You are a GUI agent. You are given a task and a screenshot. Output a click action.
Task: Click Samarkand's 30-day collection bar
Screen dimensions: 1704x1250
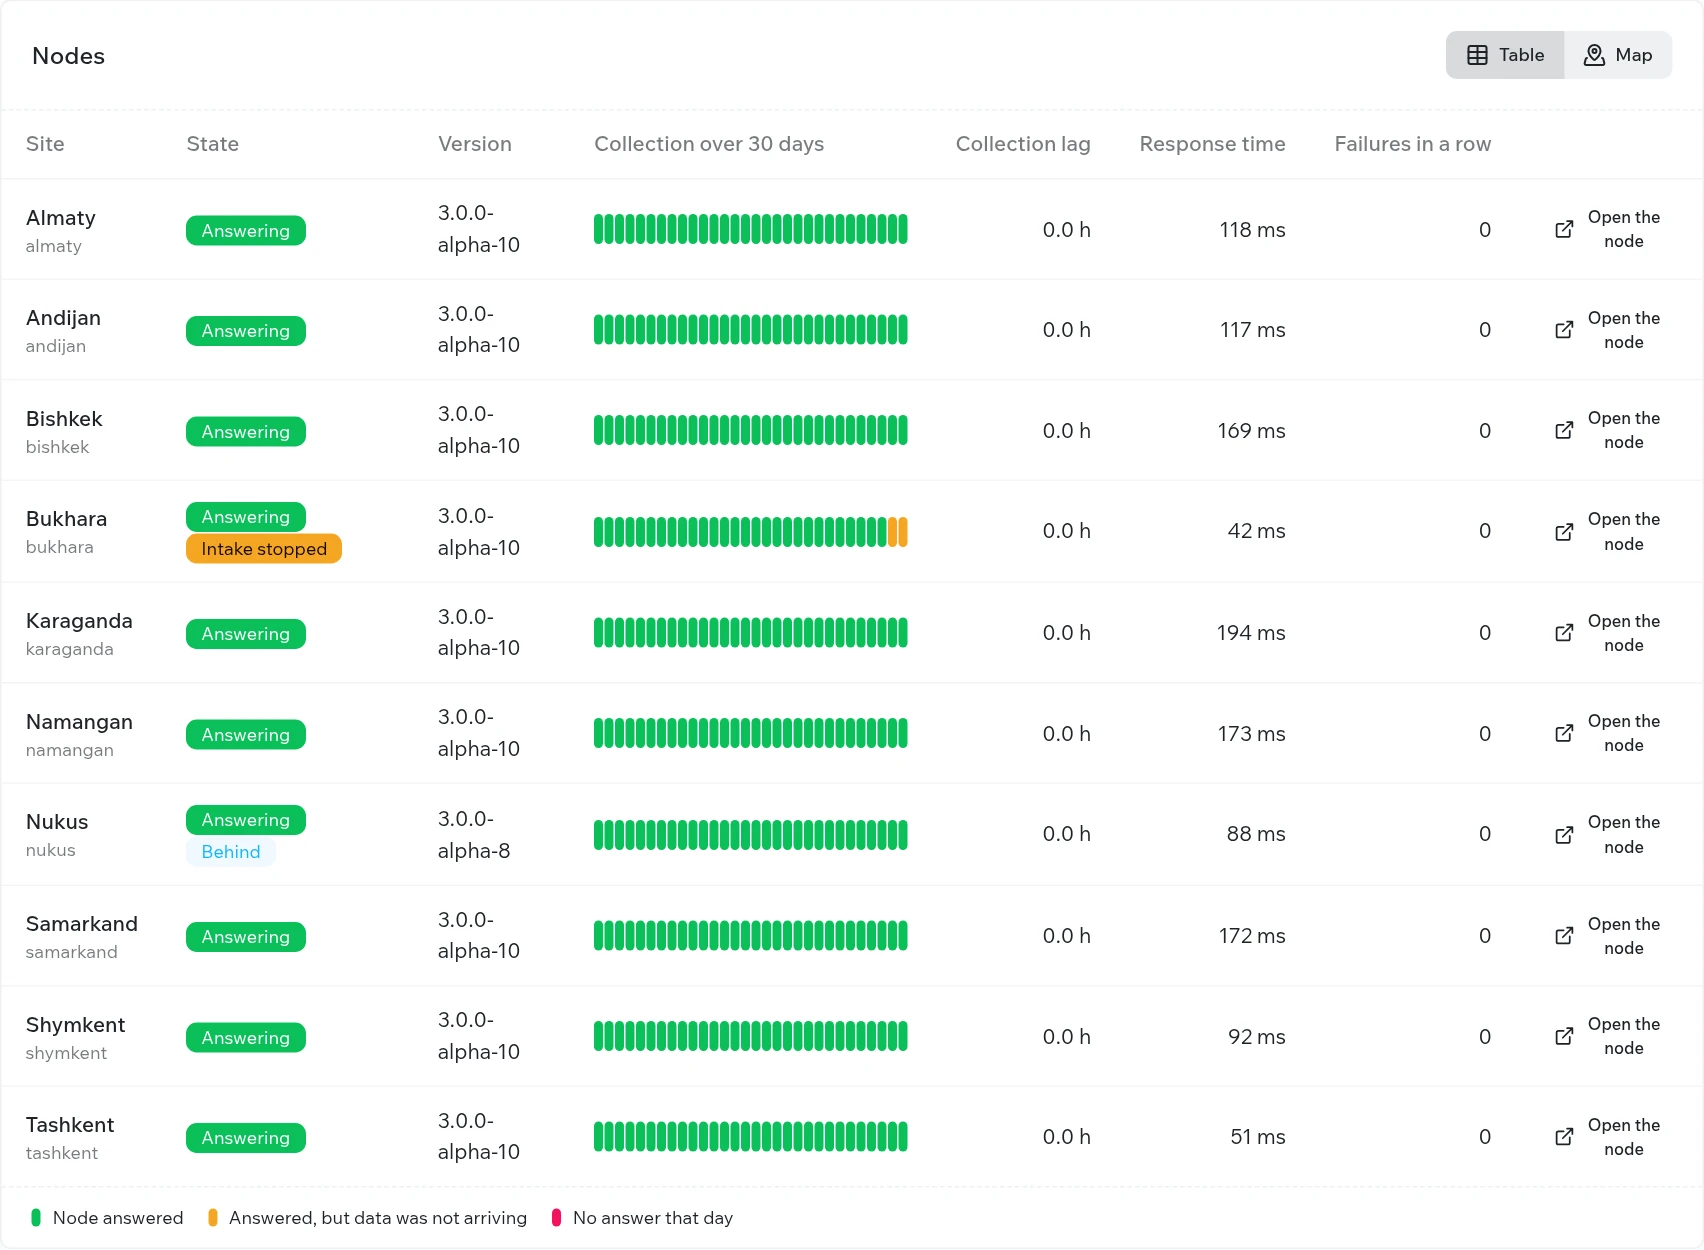click(751, 936)
